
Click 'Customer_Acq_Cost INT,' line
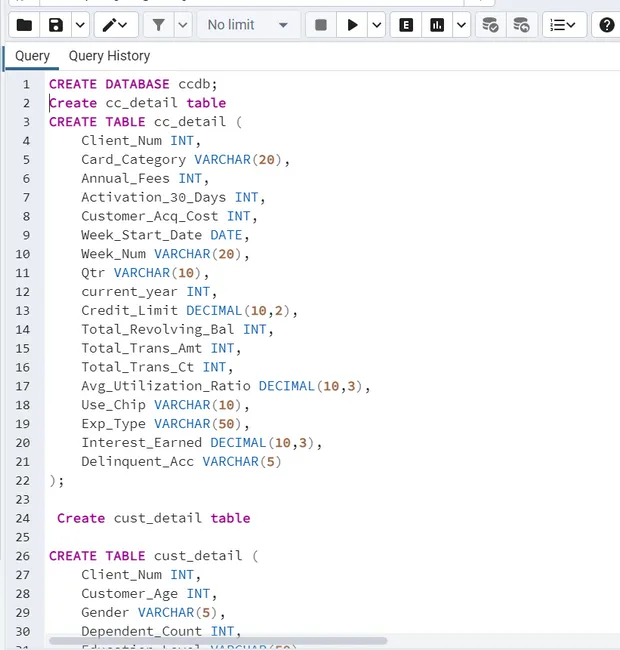pos(169,216)
